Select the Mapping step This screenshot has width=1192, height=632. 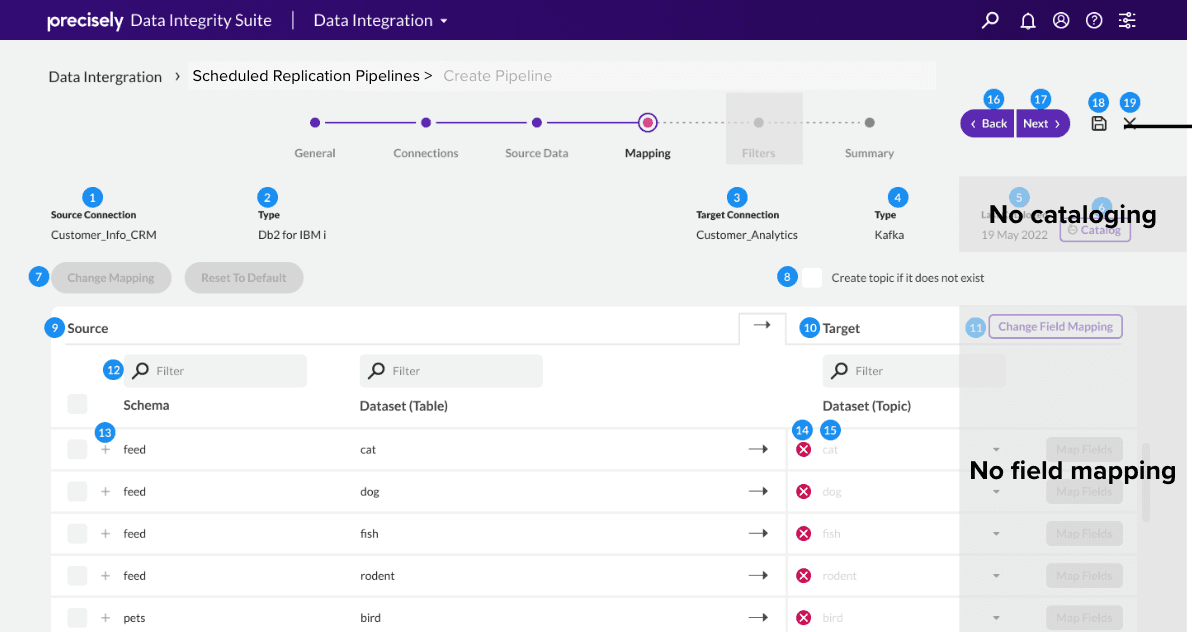[x=648, y=122]
